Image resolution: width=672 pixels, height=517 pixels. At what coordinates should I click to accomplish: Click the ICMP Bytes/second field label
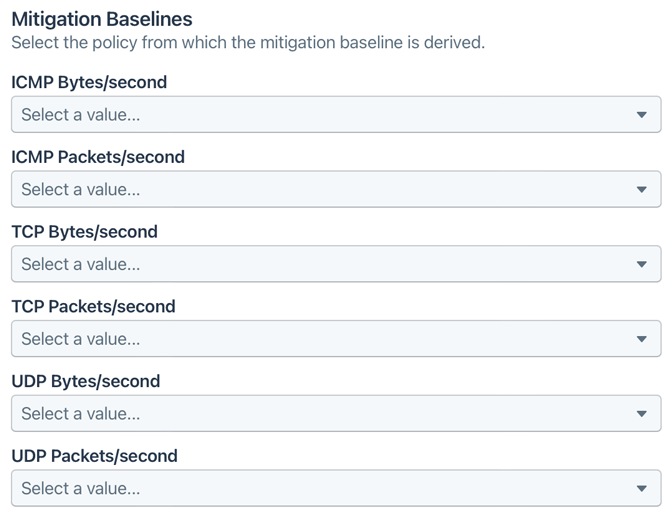click(x=89, y=82)
